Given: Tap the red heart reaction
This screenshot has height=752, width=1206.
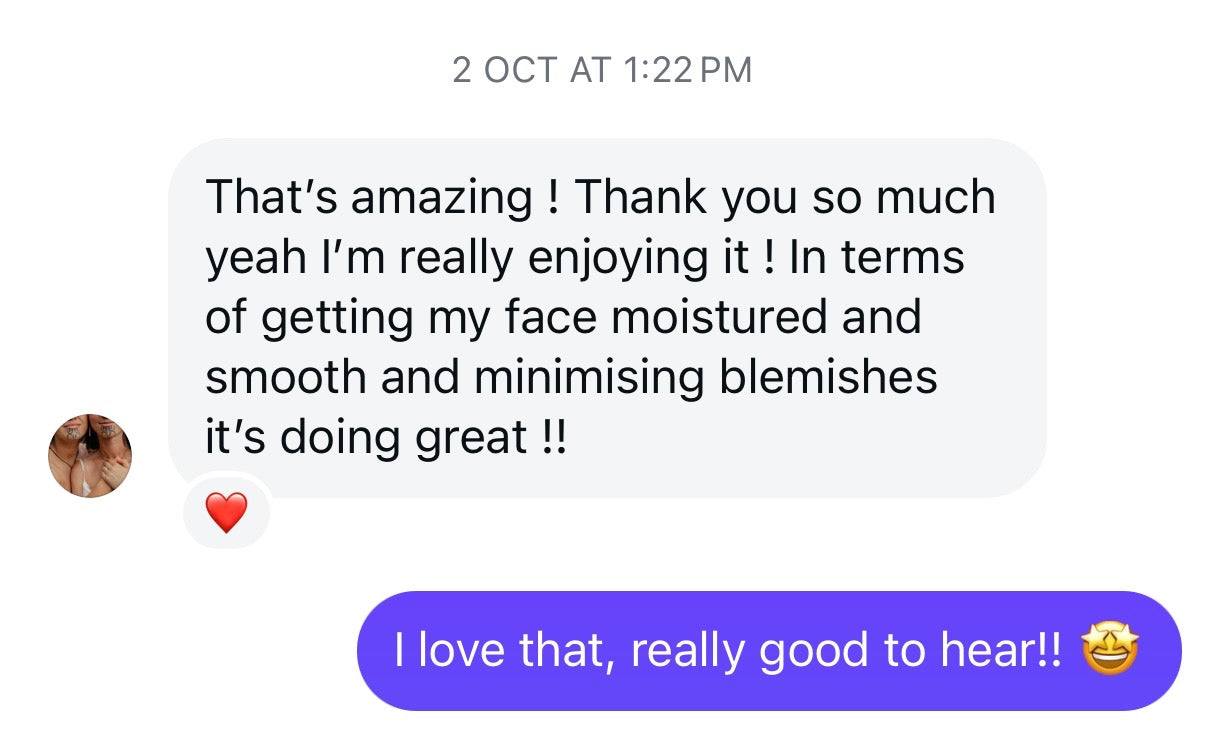Looking at the screenshot, I should click(x=226, y=513).
